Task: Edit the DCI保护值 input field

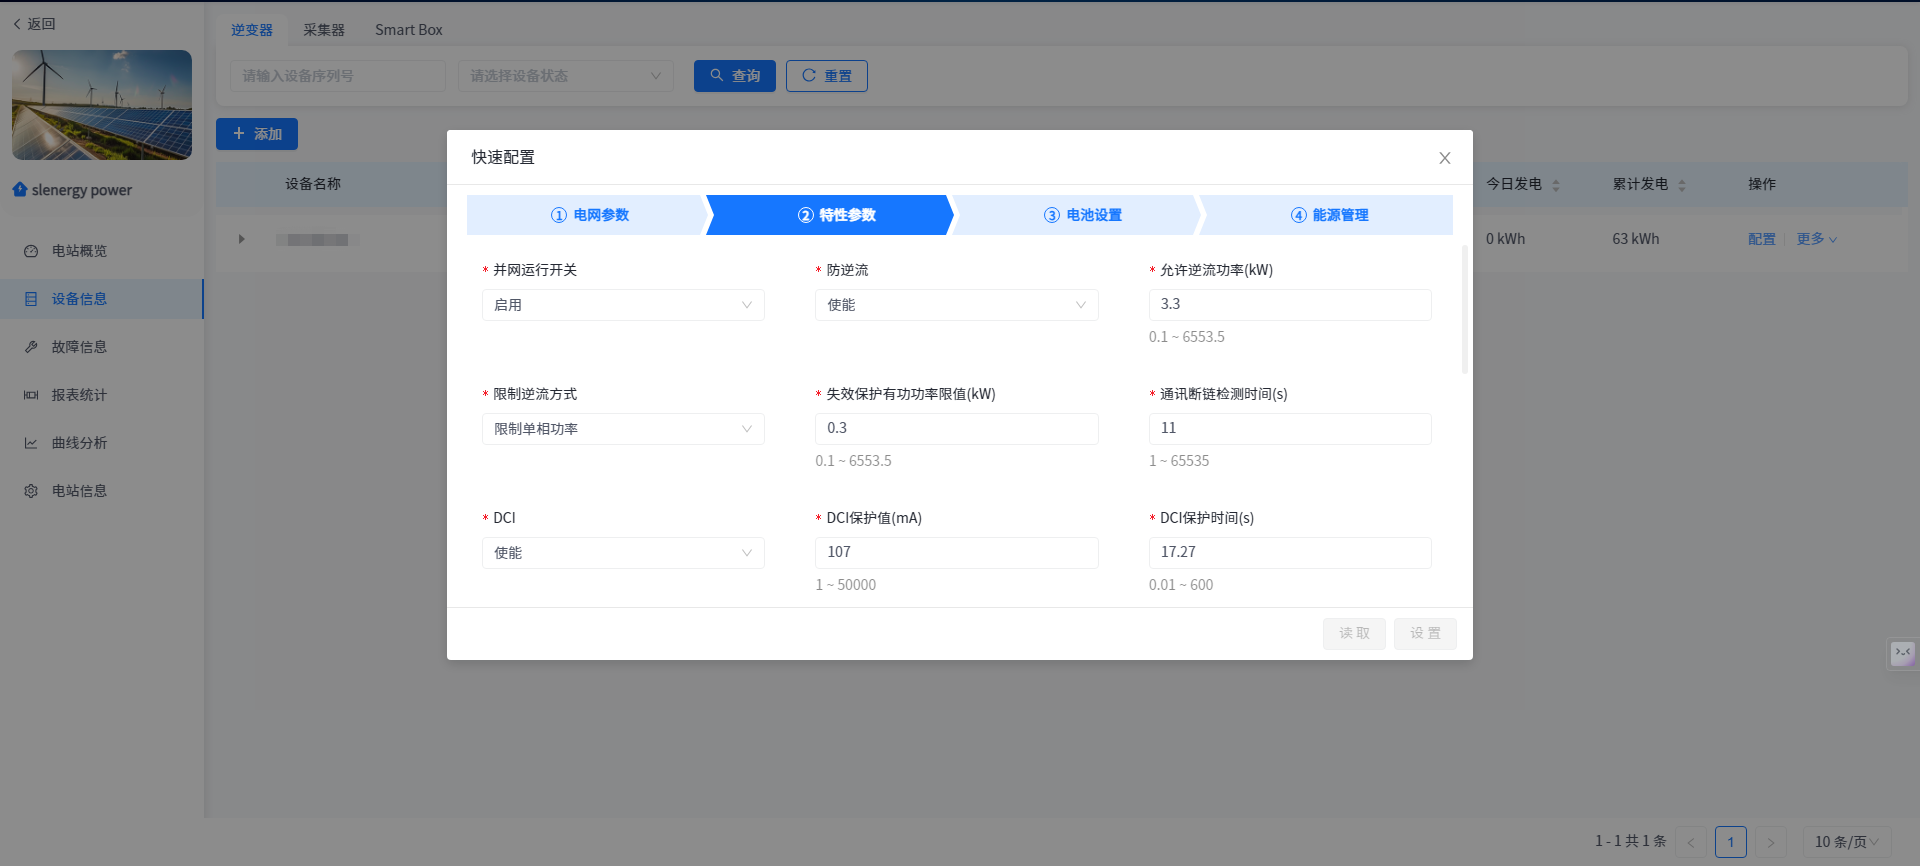Action: click(956, 553)
